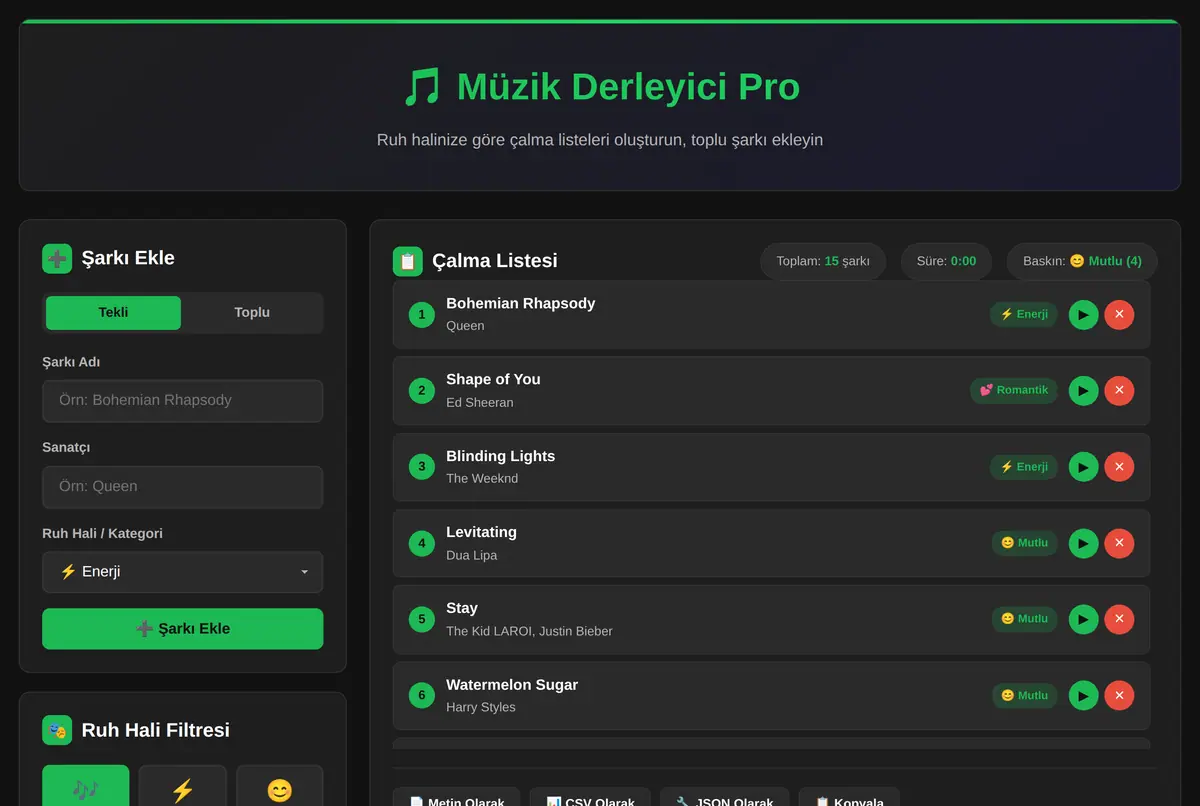Play Levitating by Dua Lipa
Viewport: 1200px width, 806px height.
point(1083,543)
